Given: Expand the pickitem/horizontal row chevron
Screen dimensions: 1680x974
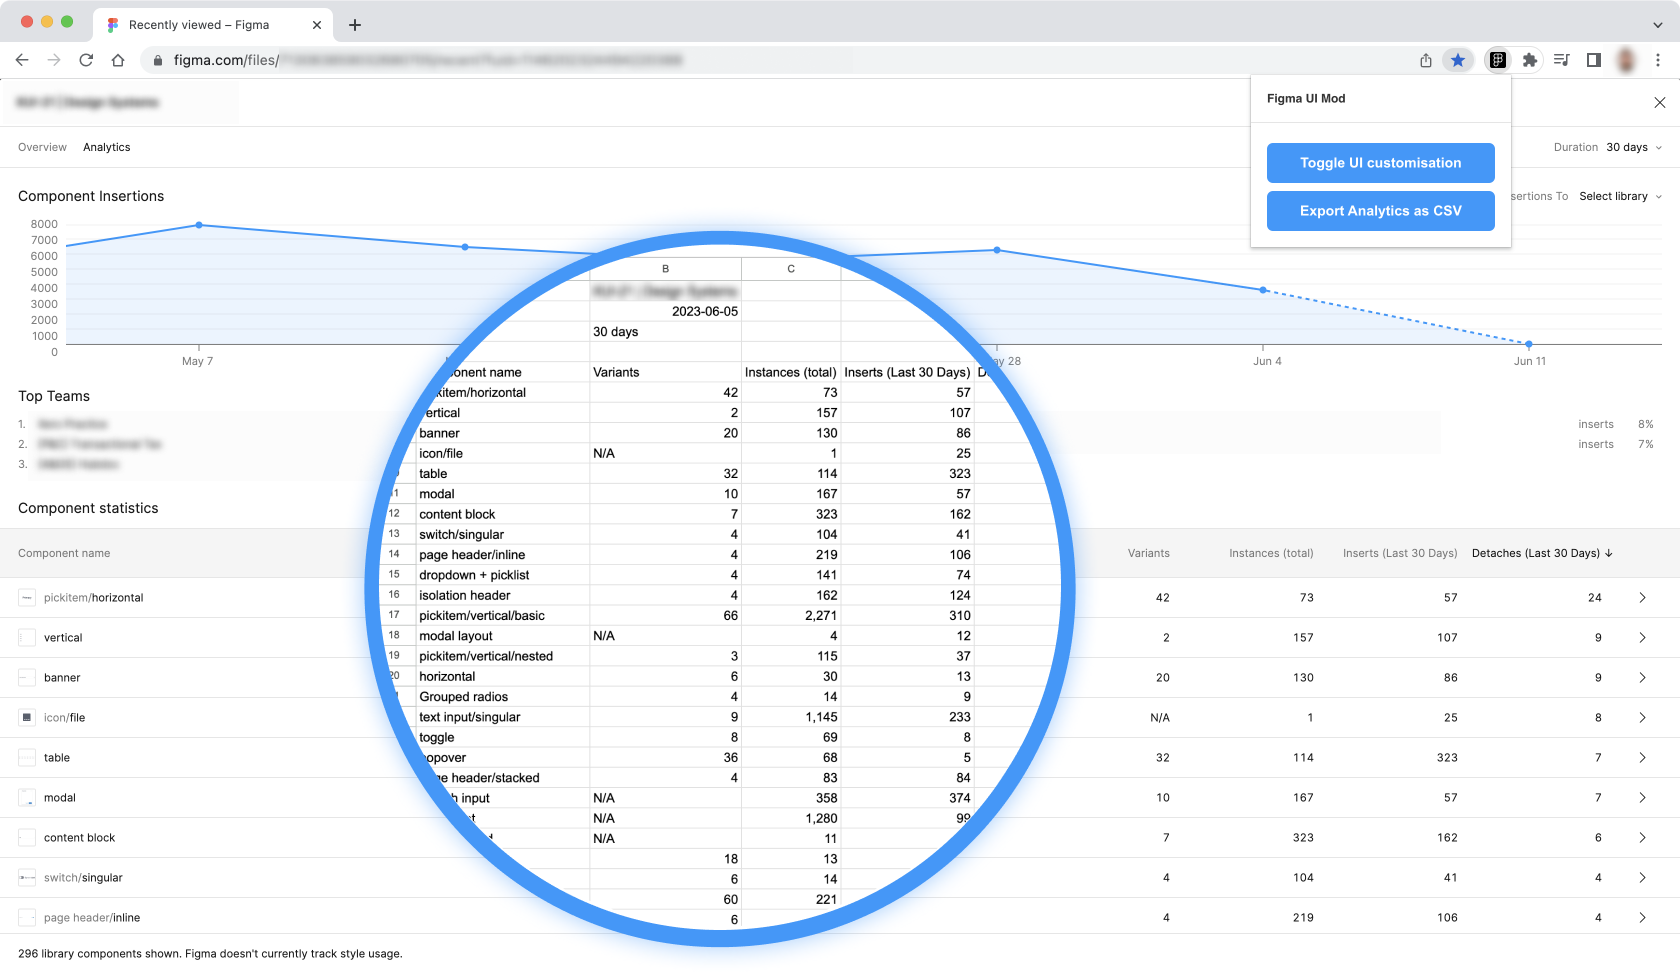Looking at the screenshot, I should tap(1642, 598).
